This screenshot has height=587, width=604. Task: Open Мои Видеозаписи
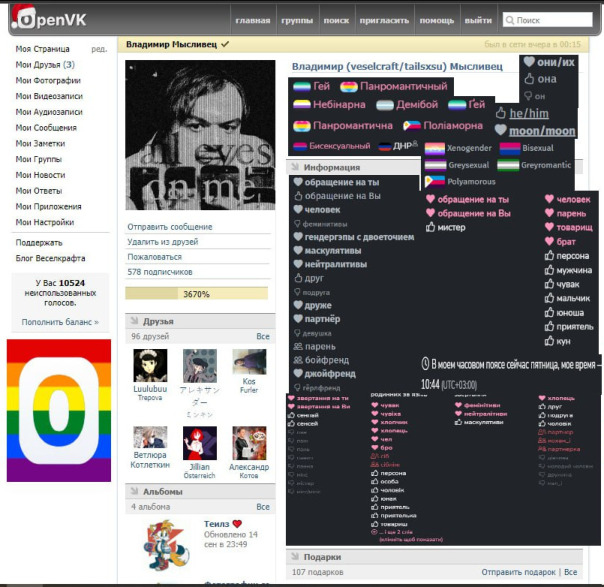point(49,96)
